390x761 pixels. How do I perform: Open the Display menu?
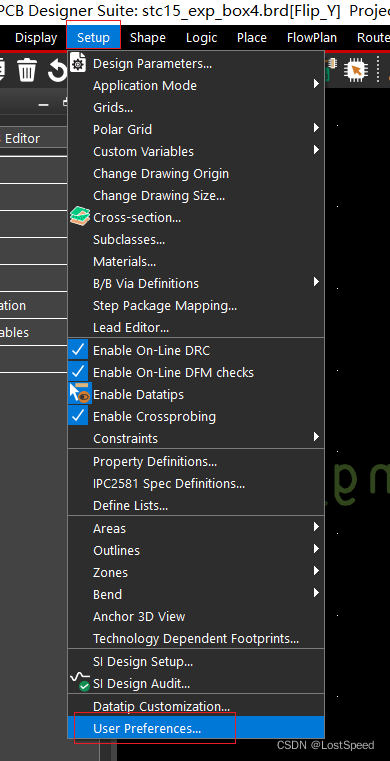click(36, 37)
